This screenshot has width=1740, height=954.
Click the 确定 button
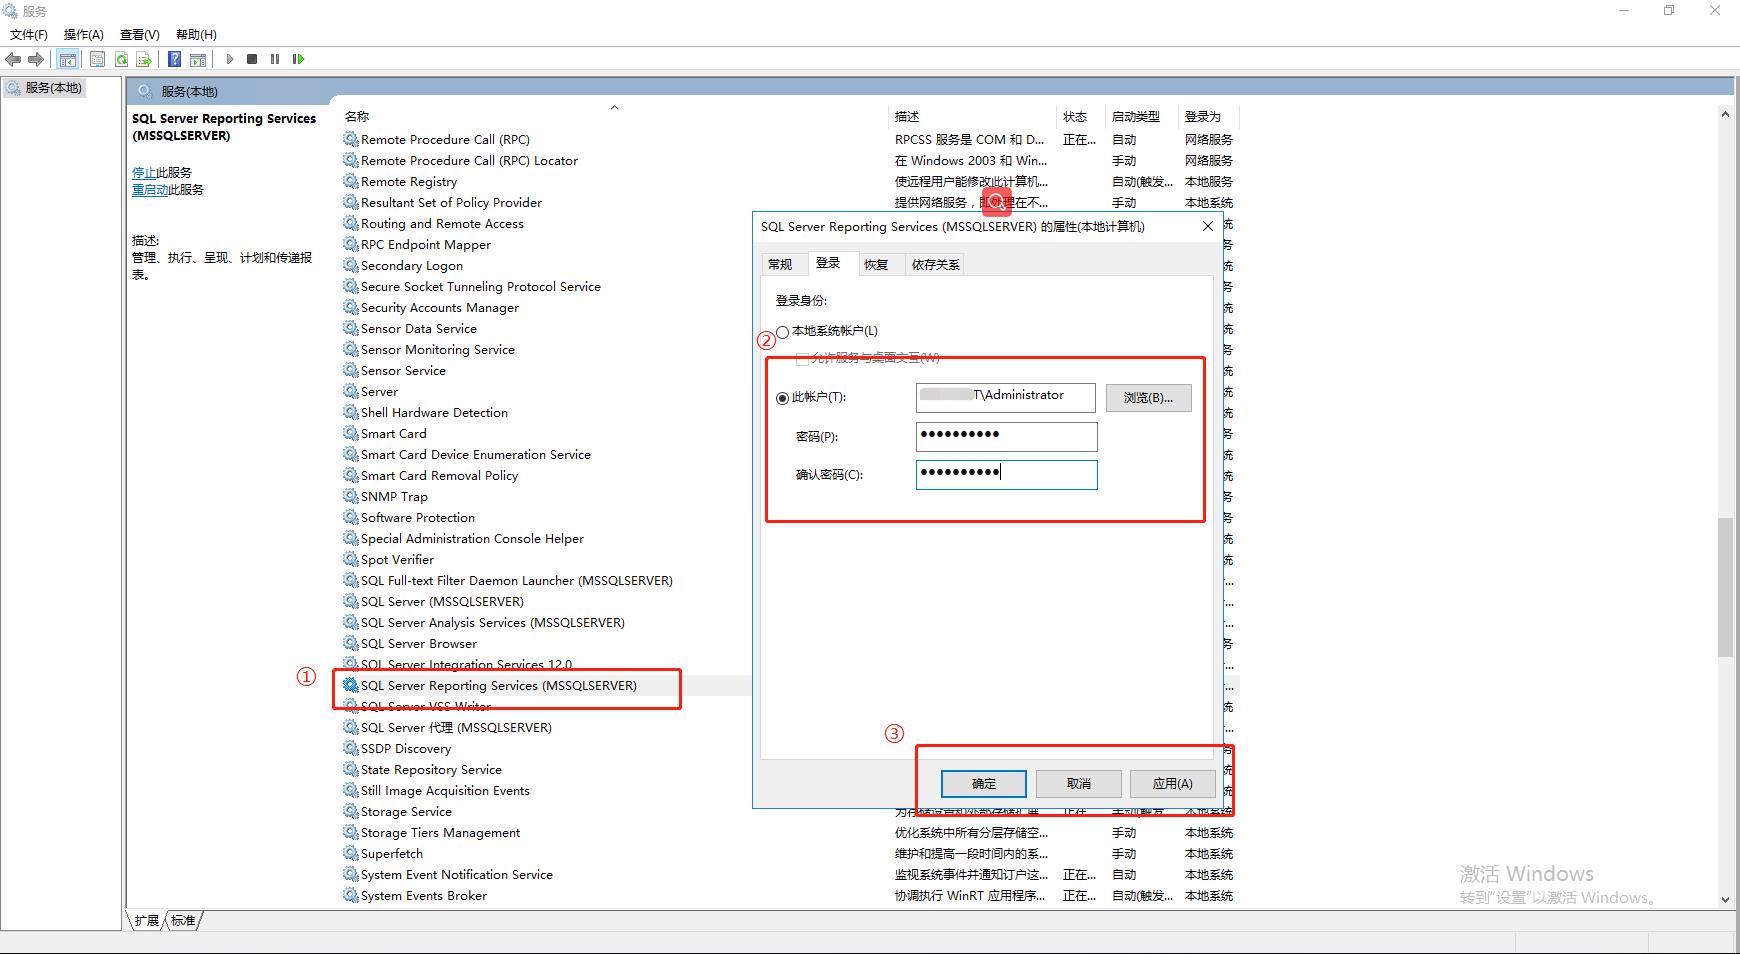(x=984, y=783)
